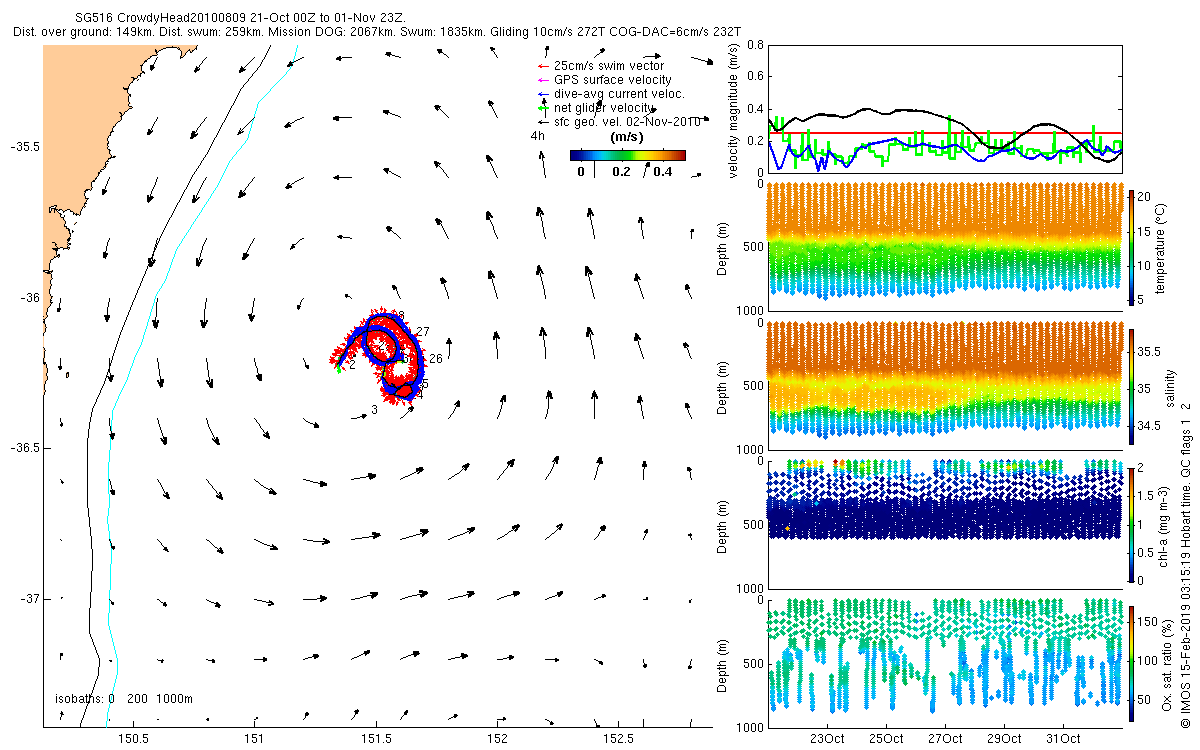
Task: Click the '27Oct' date tick label
Action: 945,740
